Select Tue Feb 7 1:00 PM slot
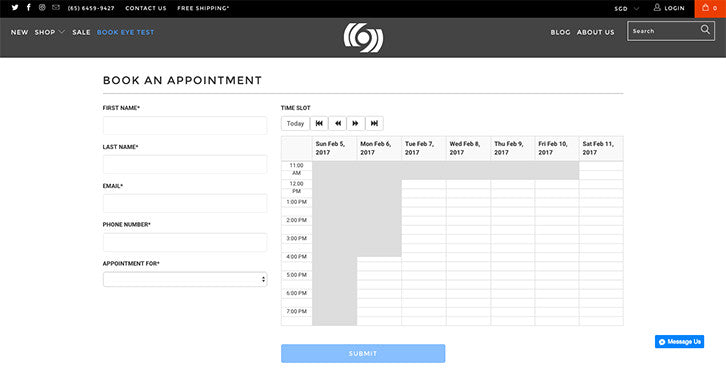This screenshot has height=370, width=726. pos(424,202)
